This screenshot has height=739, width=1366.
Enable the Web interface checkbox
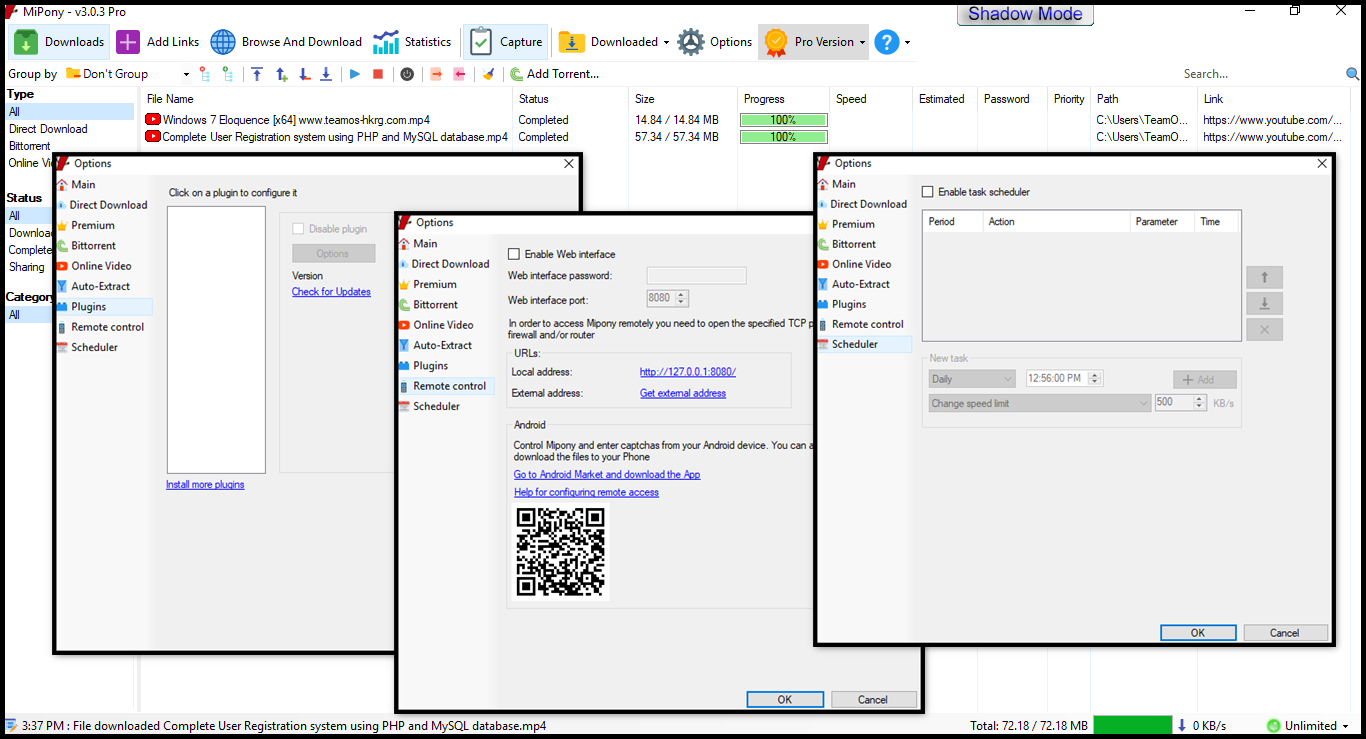tap(514, 254)
